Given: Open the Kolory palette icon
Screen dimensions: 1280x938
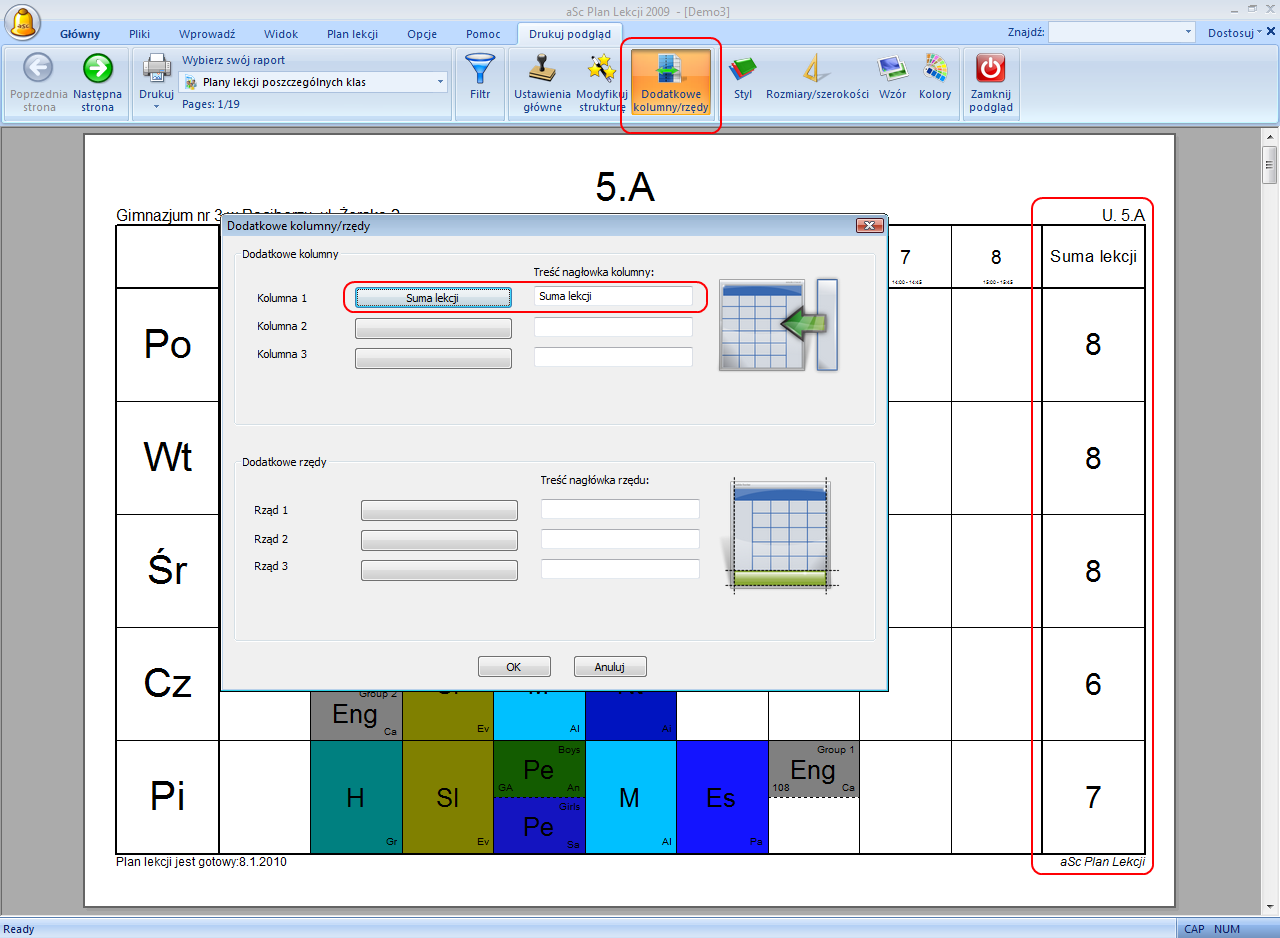Looking at the screenshot, I should [935, 79].
